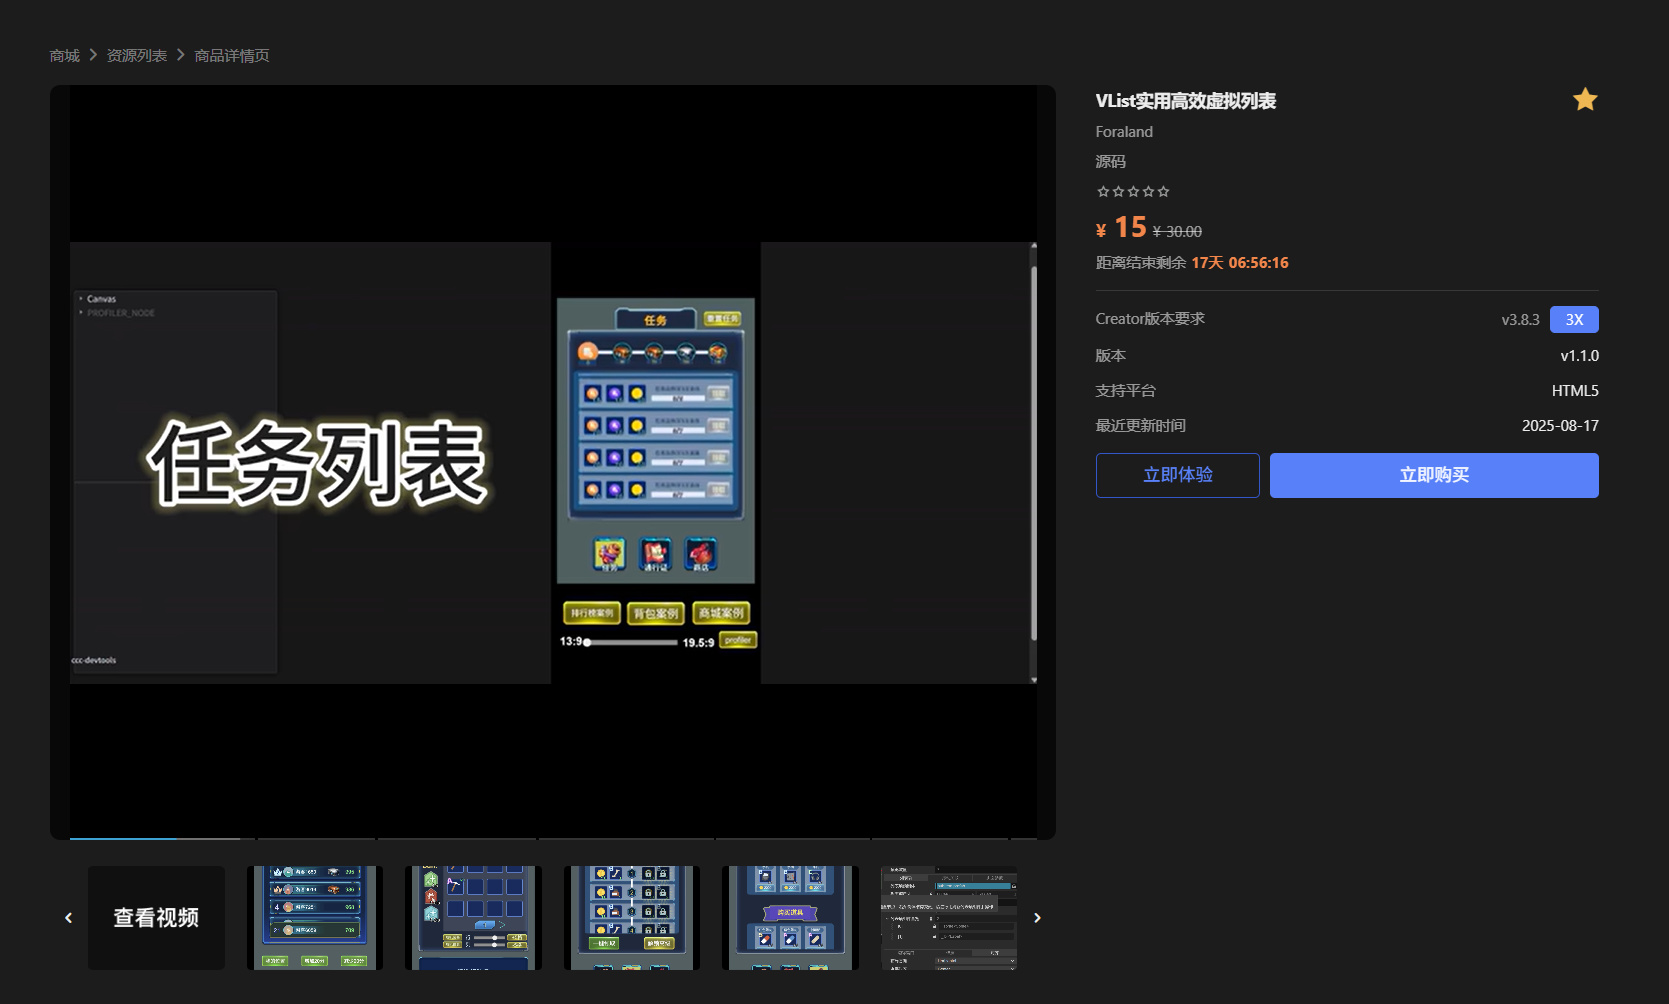Click the 排行榜案例 button in the video
This screenshot has height=1004, width=1669.
click(592, 613)
